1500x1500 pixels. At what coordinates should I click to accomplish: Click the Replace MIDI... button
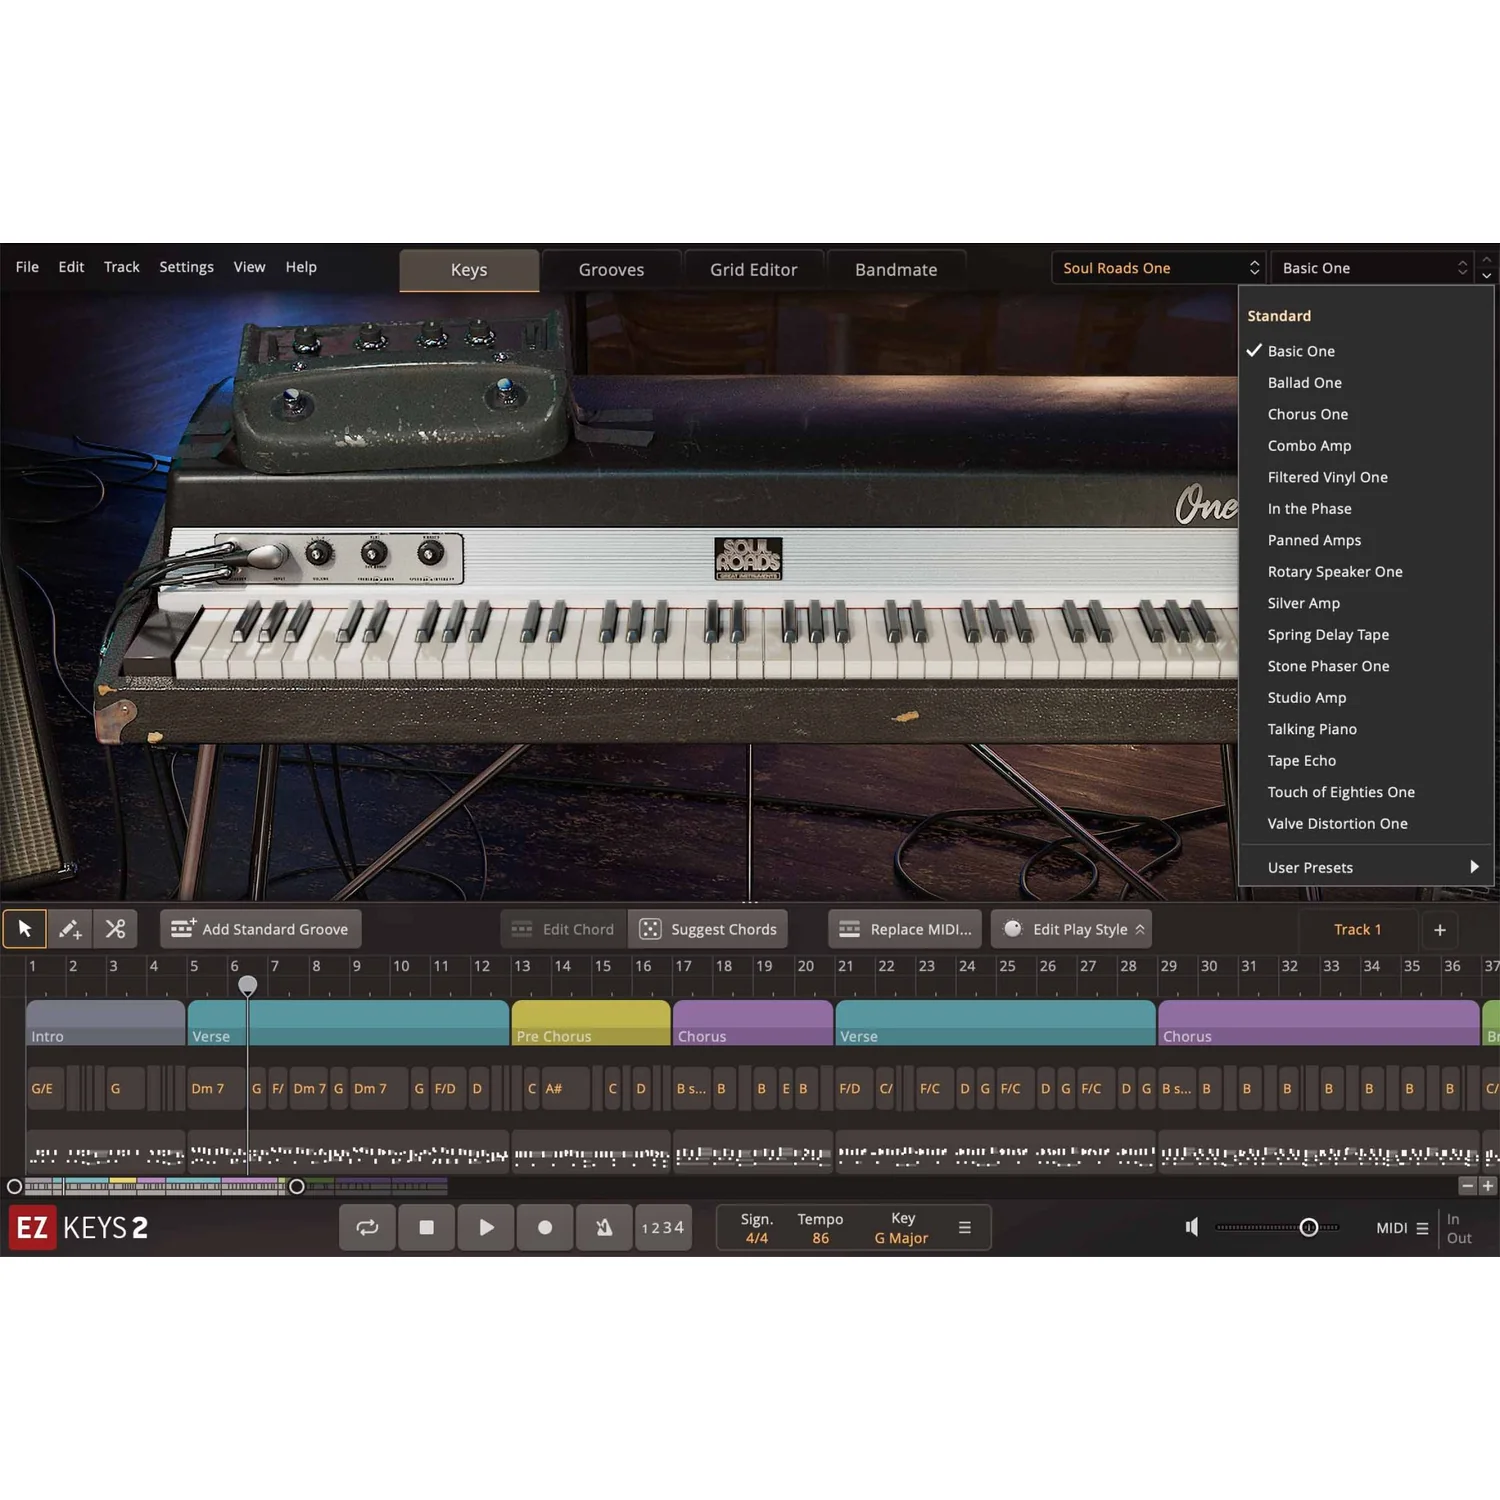[907, 929]
